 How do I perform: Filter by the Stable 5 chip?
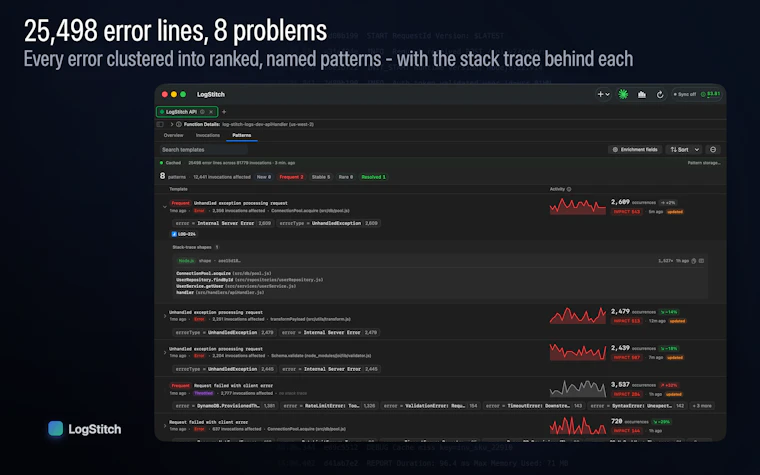(321, 177)
